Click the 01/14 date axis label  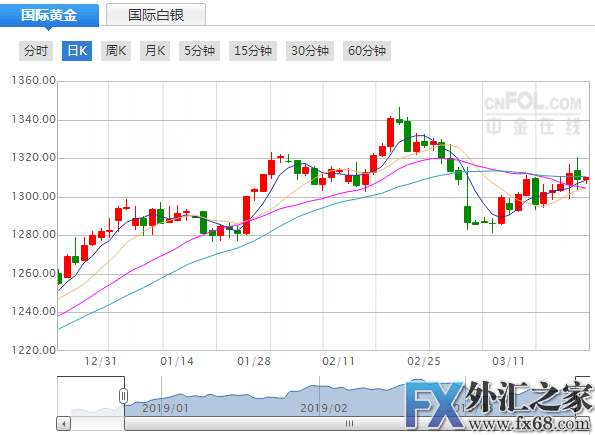(177, 361)
